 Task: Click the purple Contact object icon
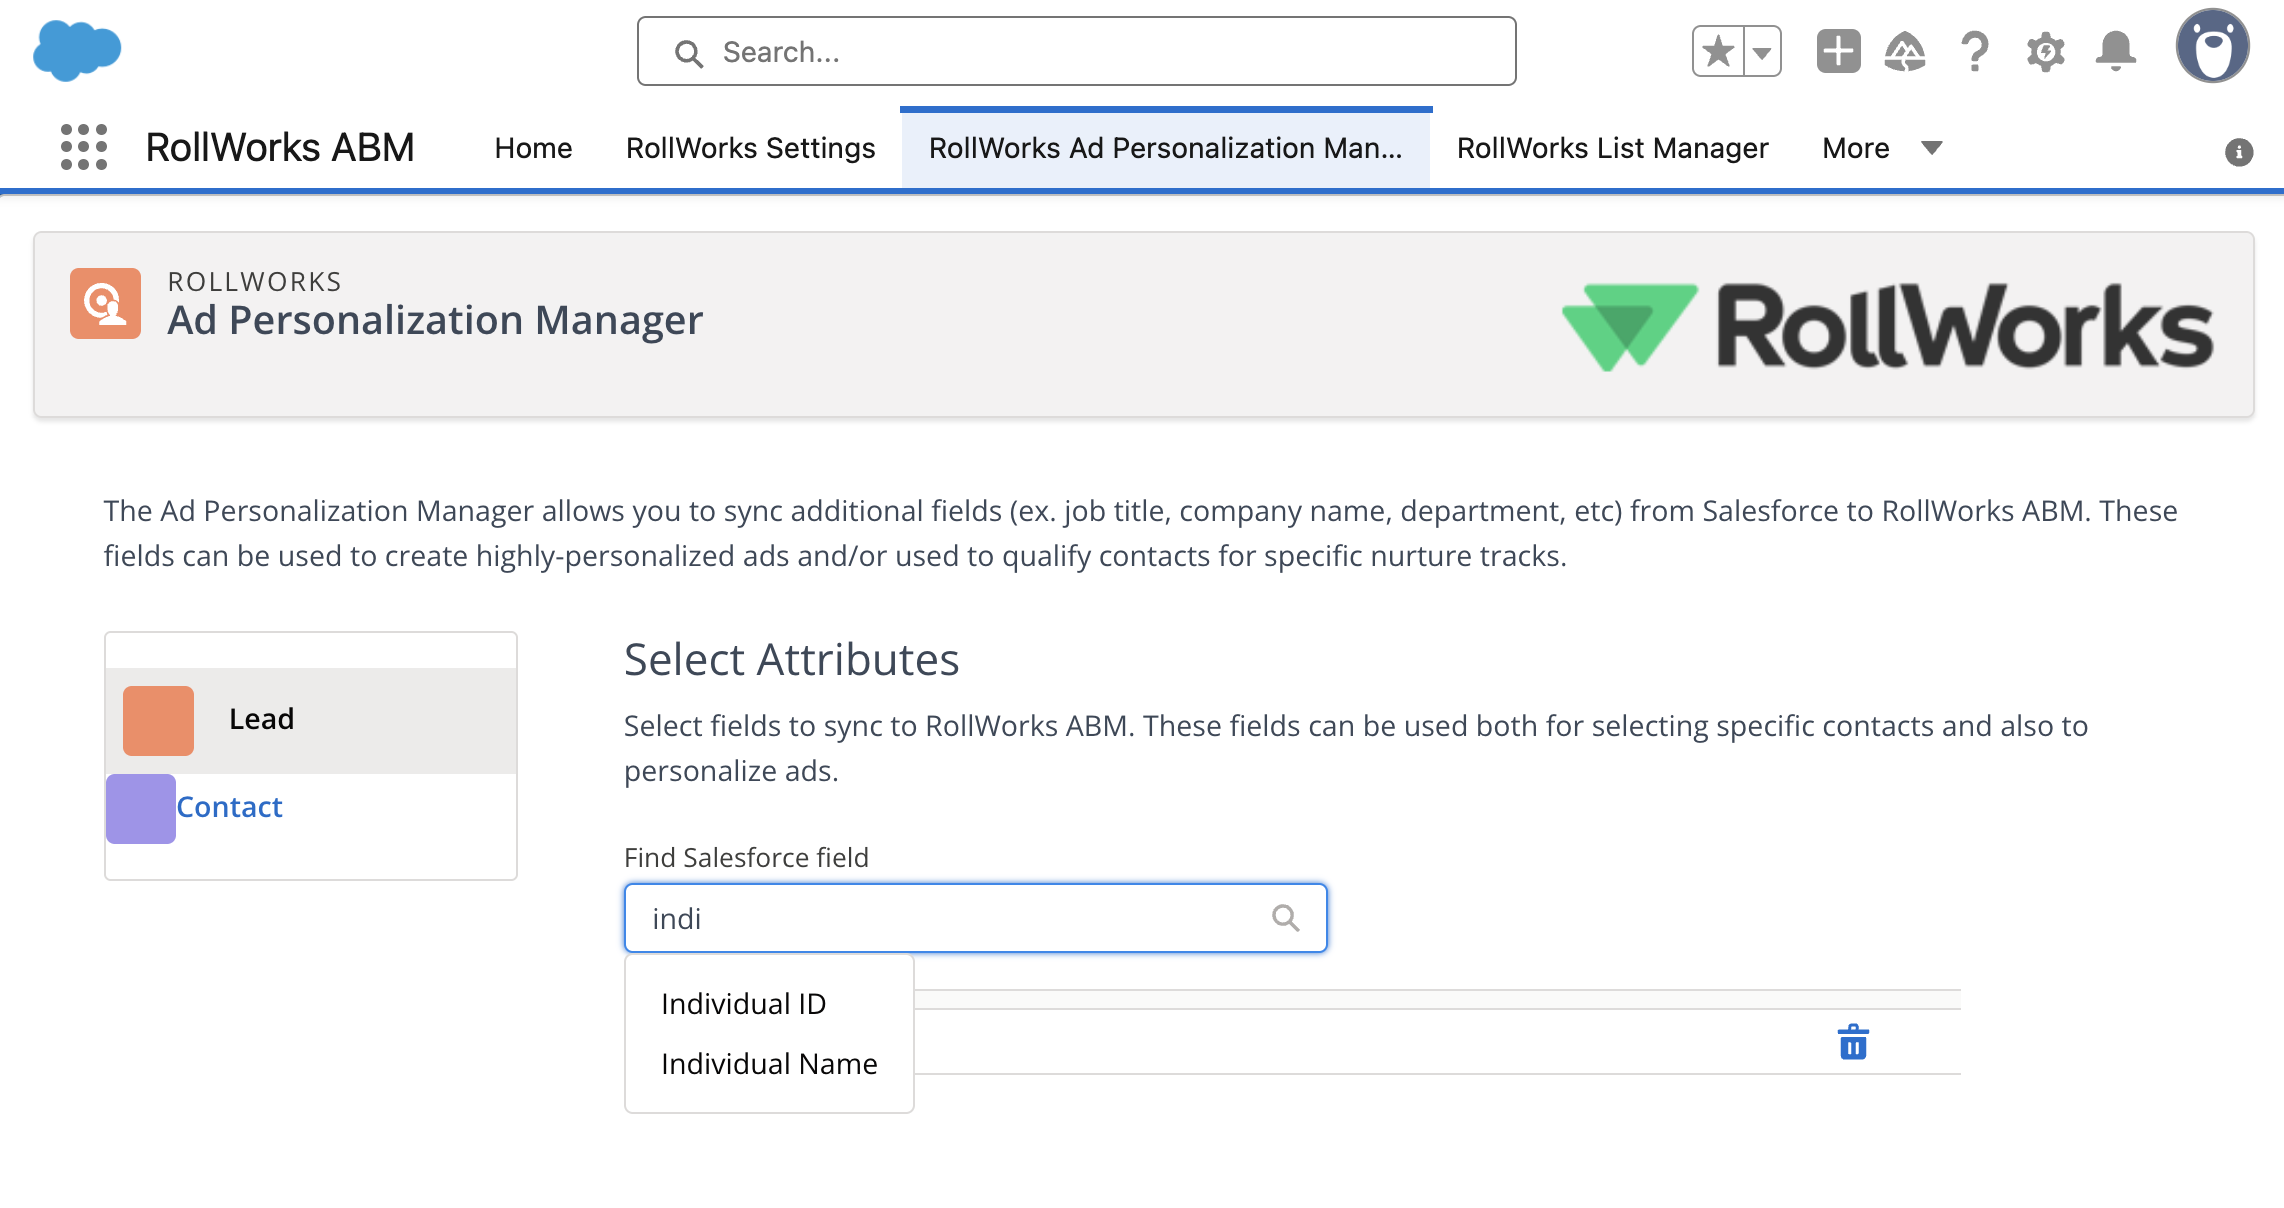pyautogui.click(x=141, y=808)
